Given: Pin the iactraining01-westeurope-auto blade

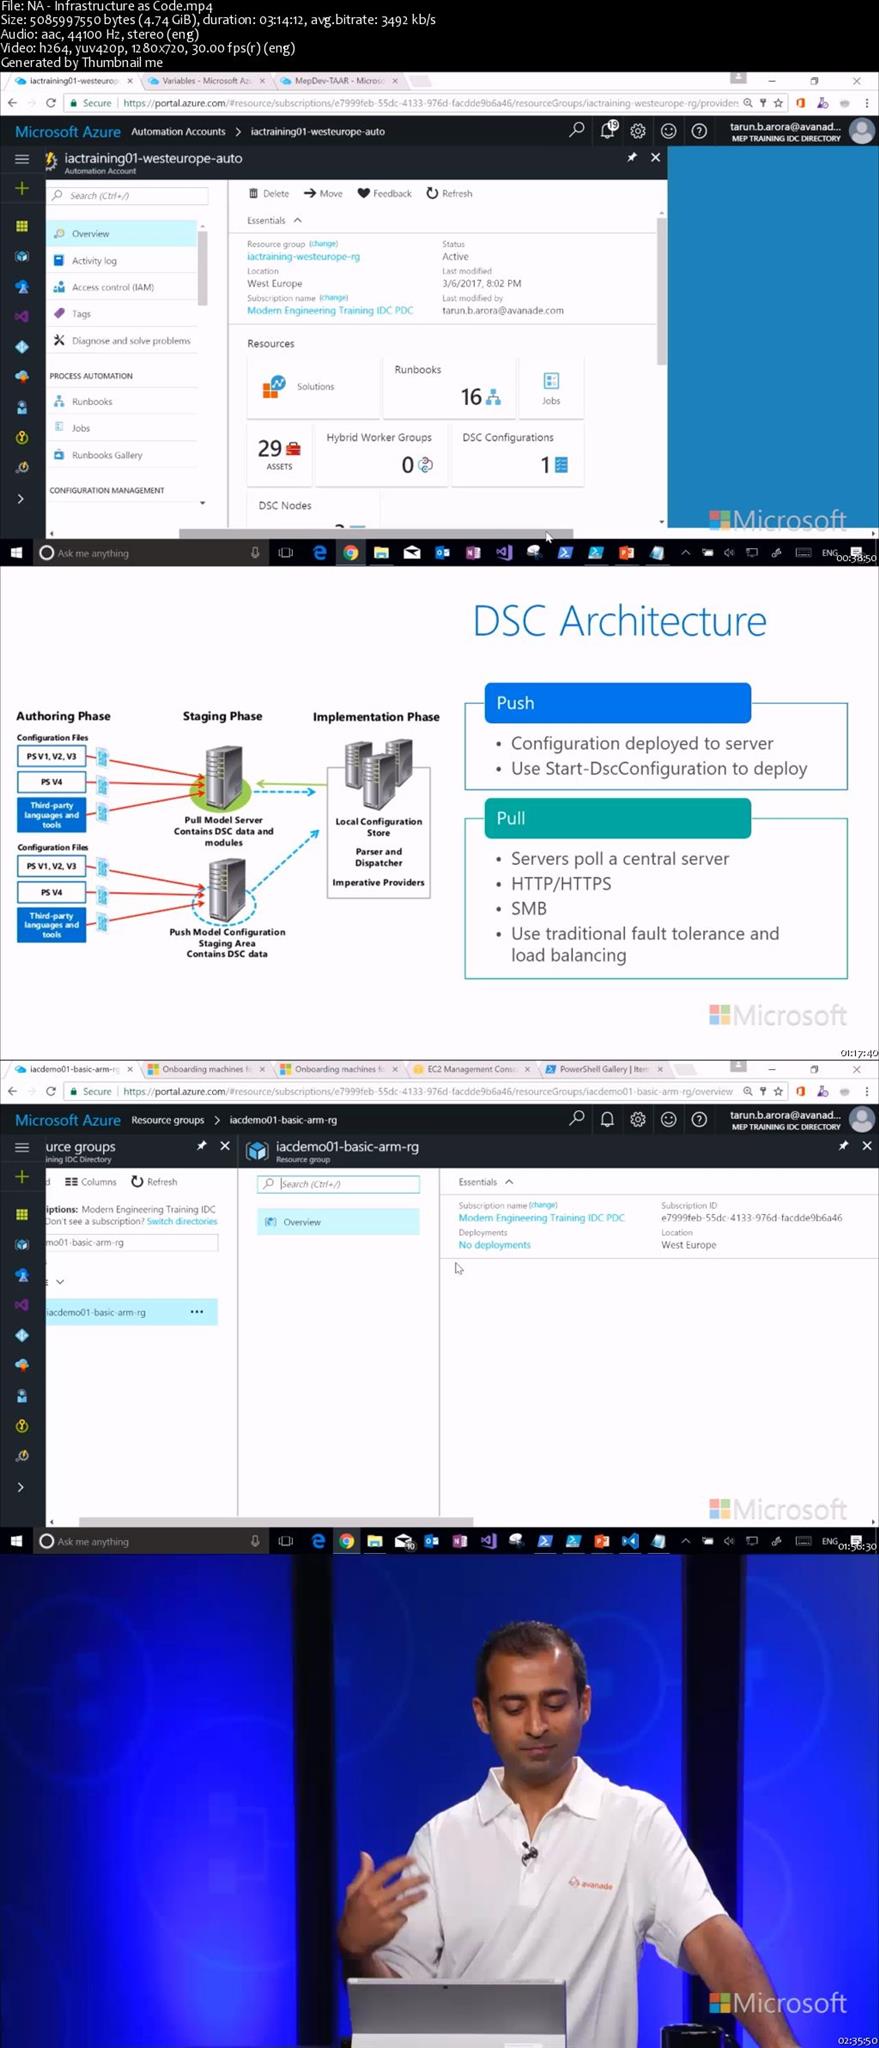Looking at the screenshot, I should [x=632, y=158].
